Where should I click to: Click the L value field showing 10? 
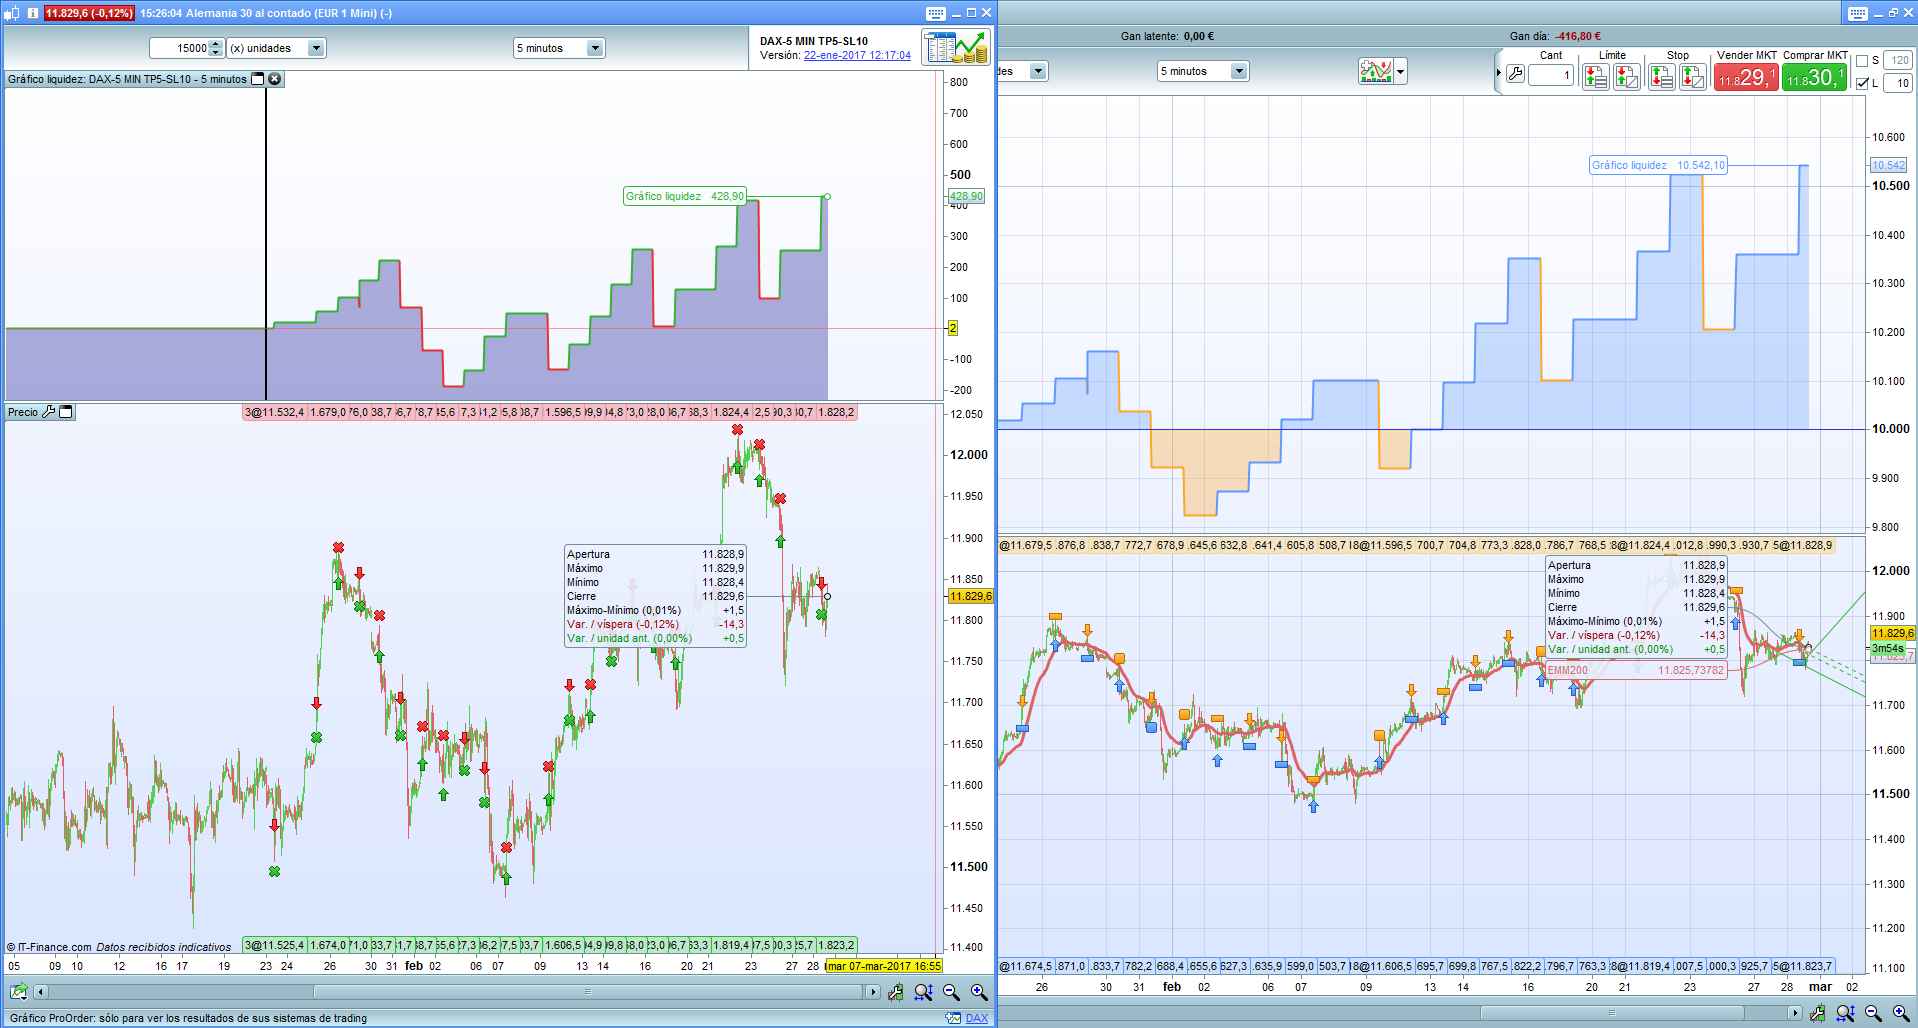(x=1899, y=84)
